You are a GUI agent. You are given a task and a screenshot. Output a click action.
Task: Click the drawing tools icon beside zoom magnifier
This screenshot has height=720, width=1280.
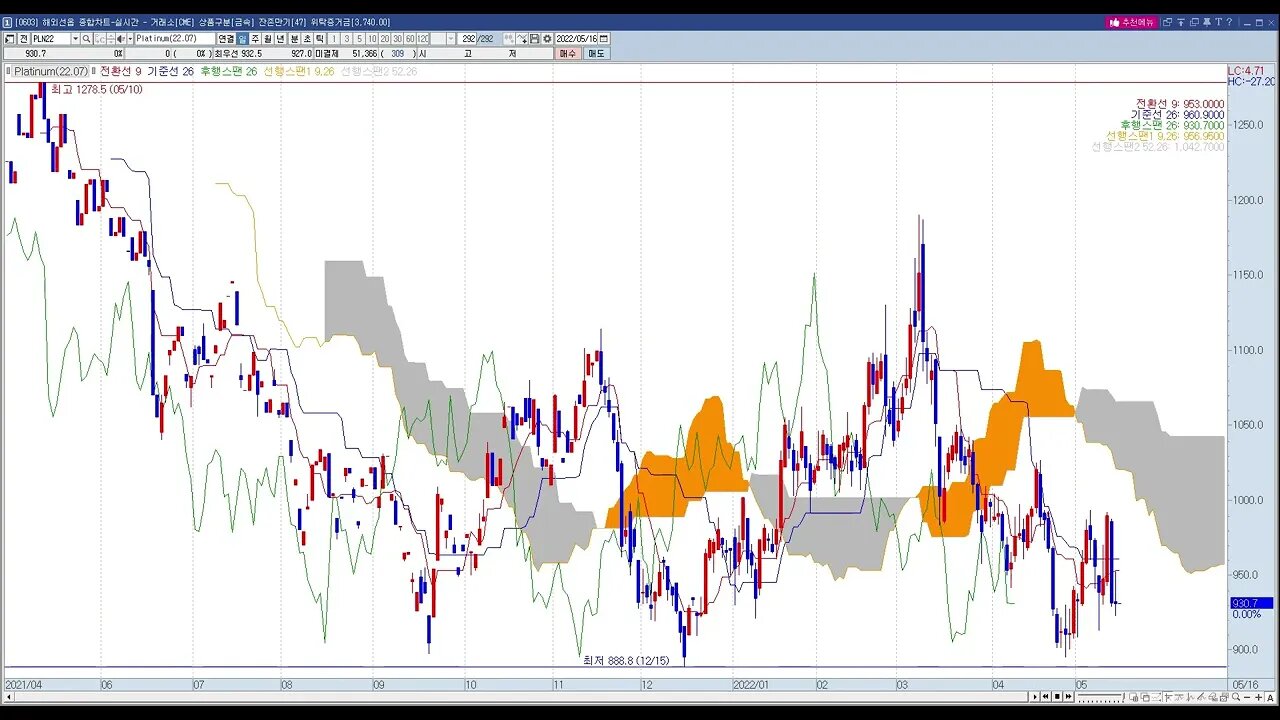pos(1224,697)
